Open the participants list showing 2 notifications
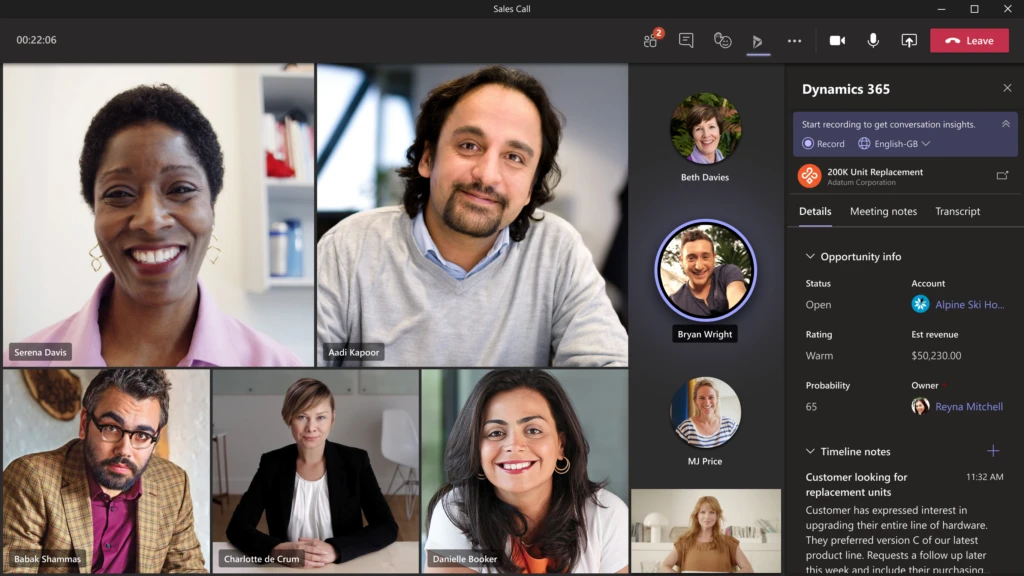 click(649, 40)
